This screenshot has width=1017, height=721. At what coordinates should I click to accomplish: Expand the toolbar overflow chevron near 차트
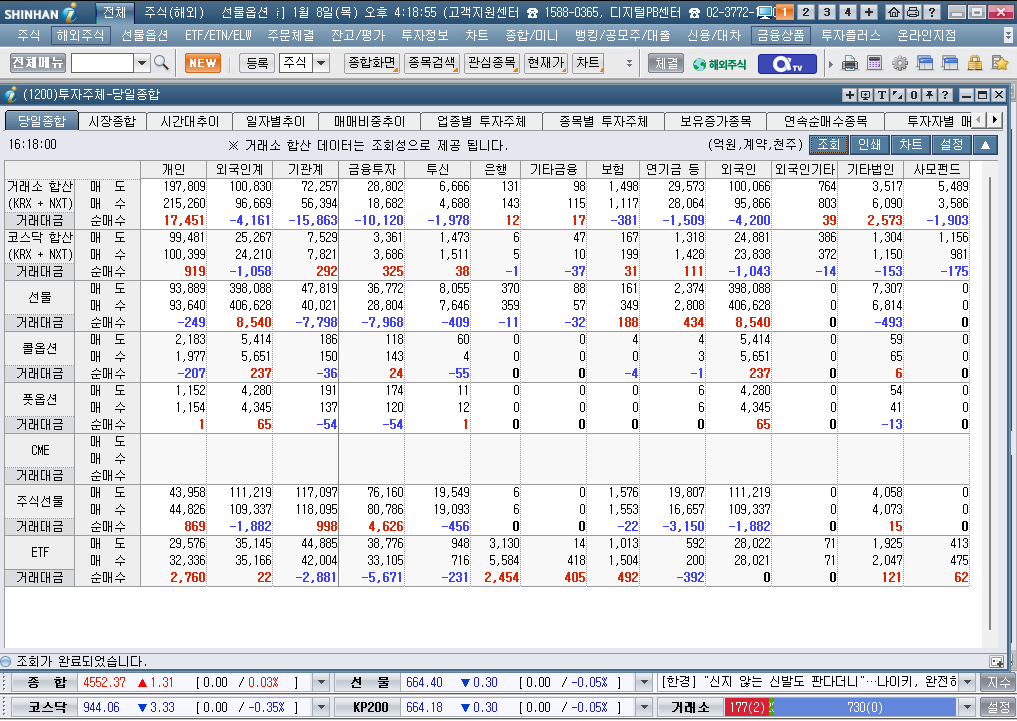[x=628, y=64]
